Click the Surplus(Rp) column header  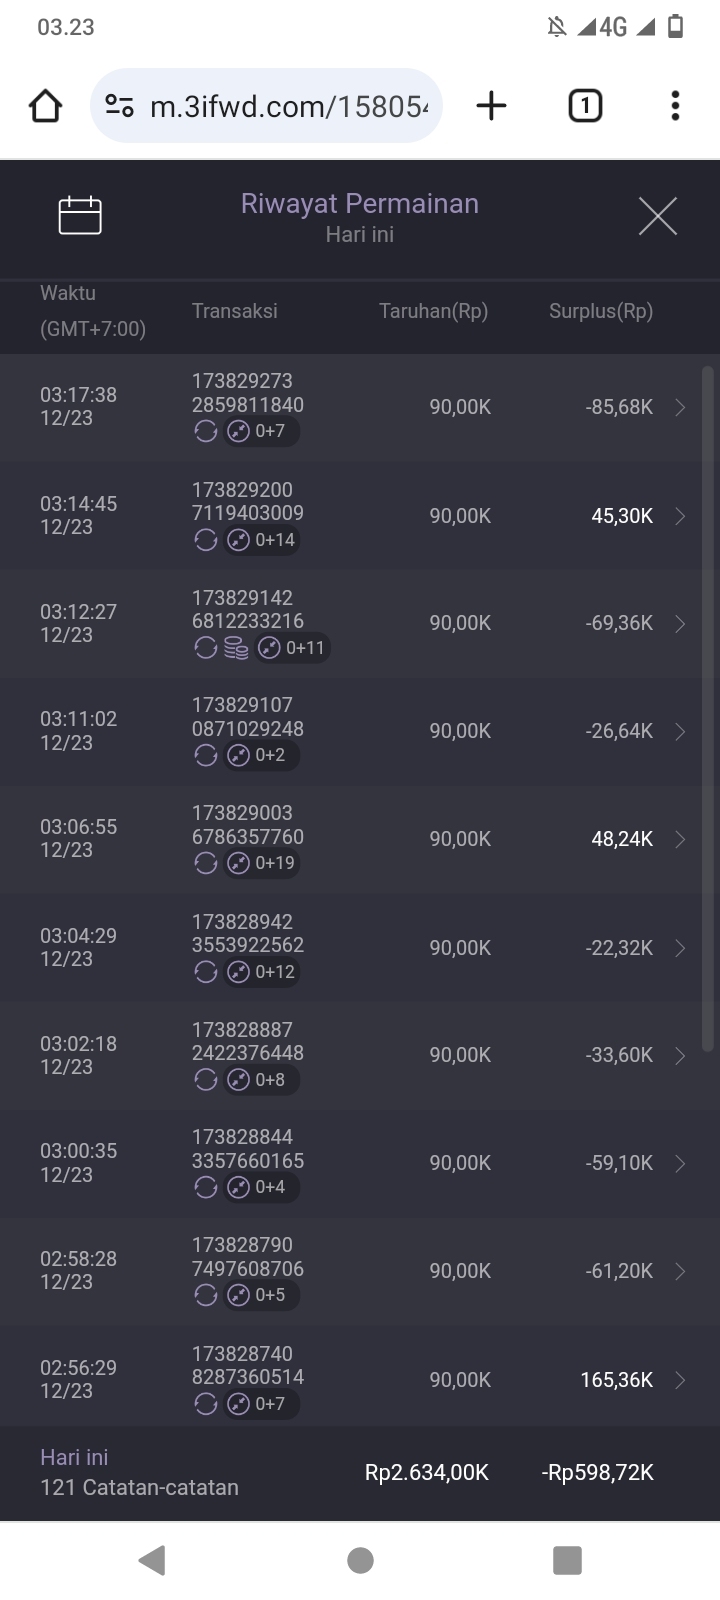point(600,311)
